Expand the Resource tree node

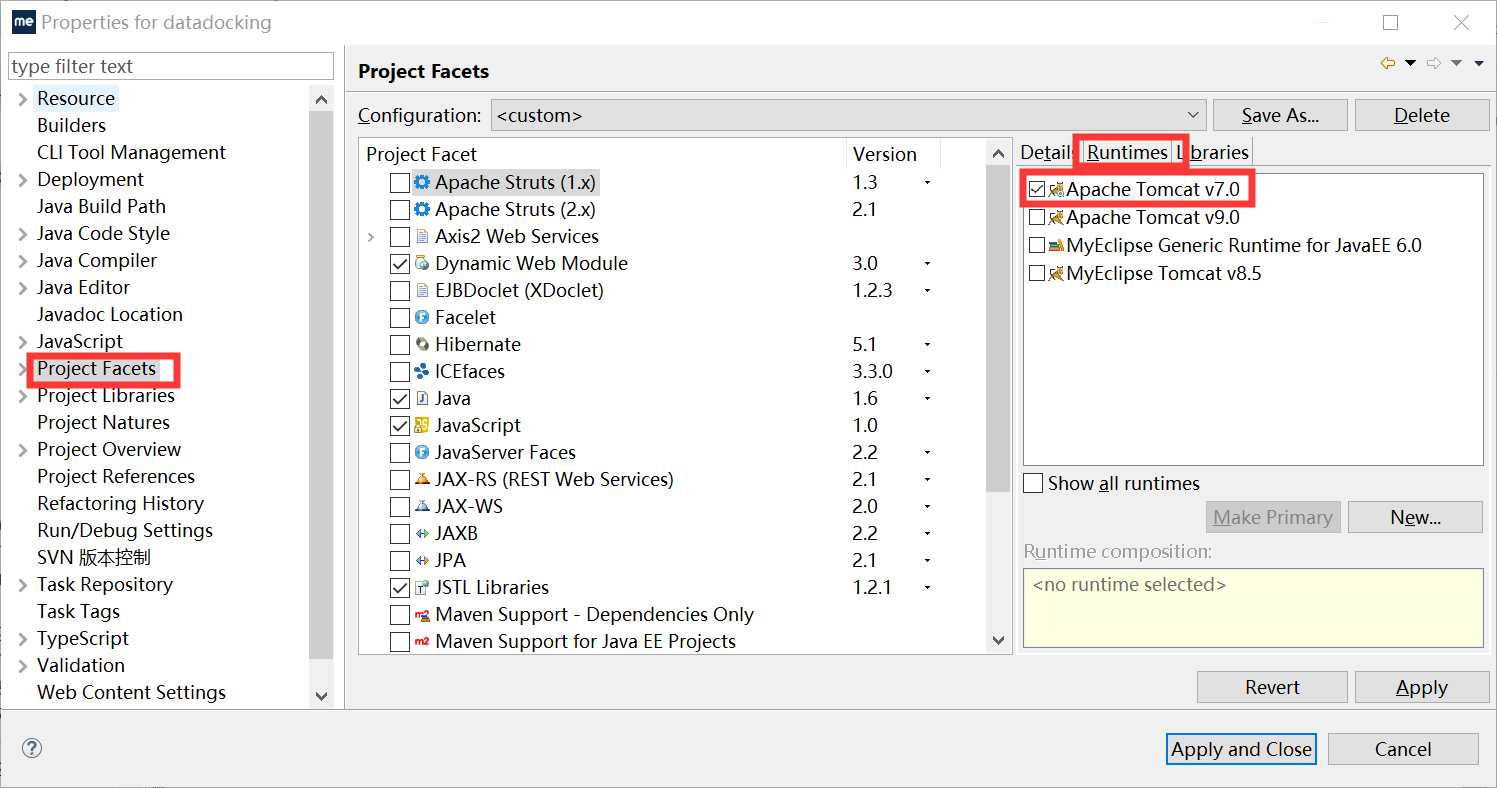(x=23, y=98)
